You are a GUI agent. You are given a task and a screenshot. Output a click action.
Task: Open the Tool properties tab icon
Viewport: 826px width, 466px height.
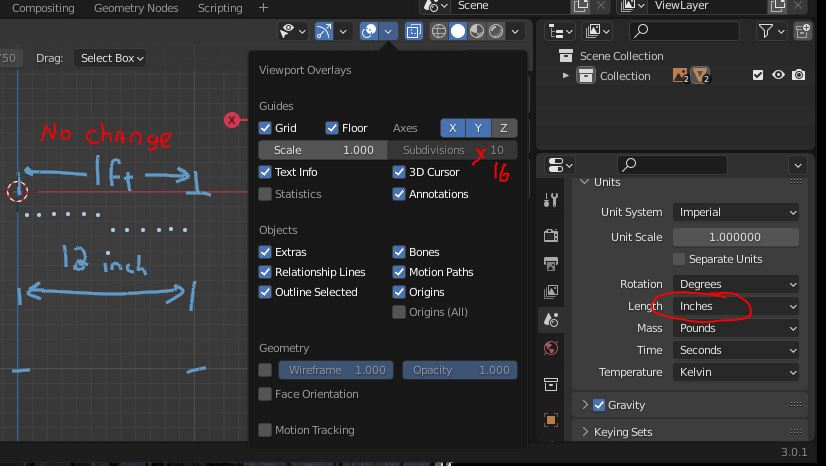[551, 200]
